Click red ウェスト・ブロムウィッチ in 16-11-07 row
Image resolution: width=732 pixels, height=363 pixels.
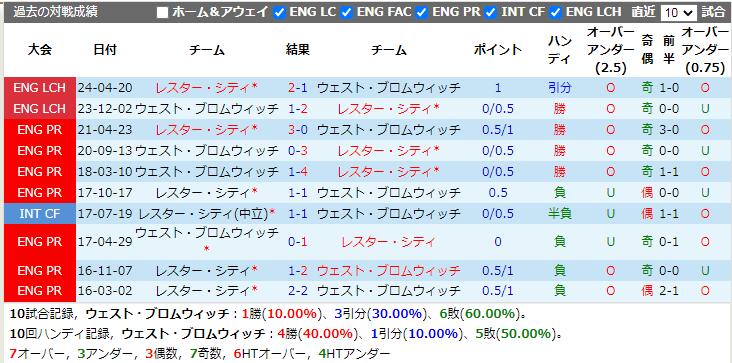click(x=389, y=271)
